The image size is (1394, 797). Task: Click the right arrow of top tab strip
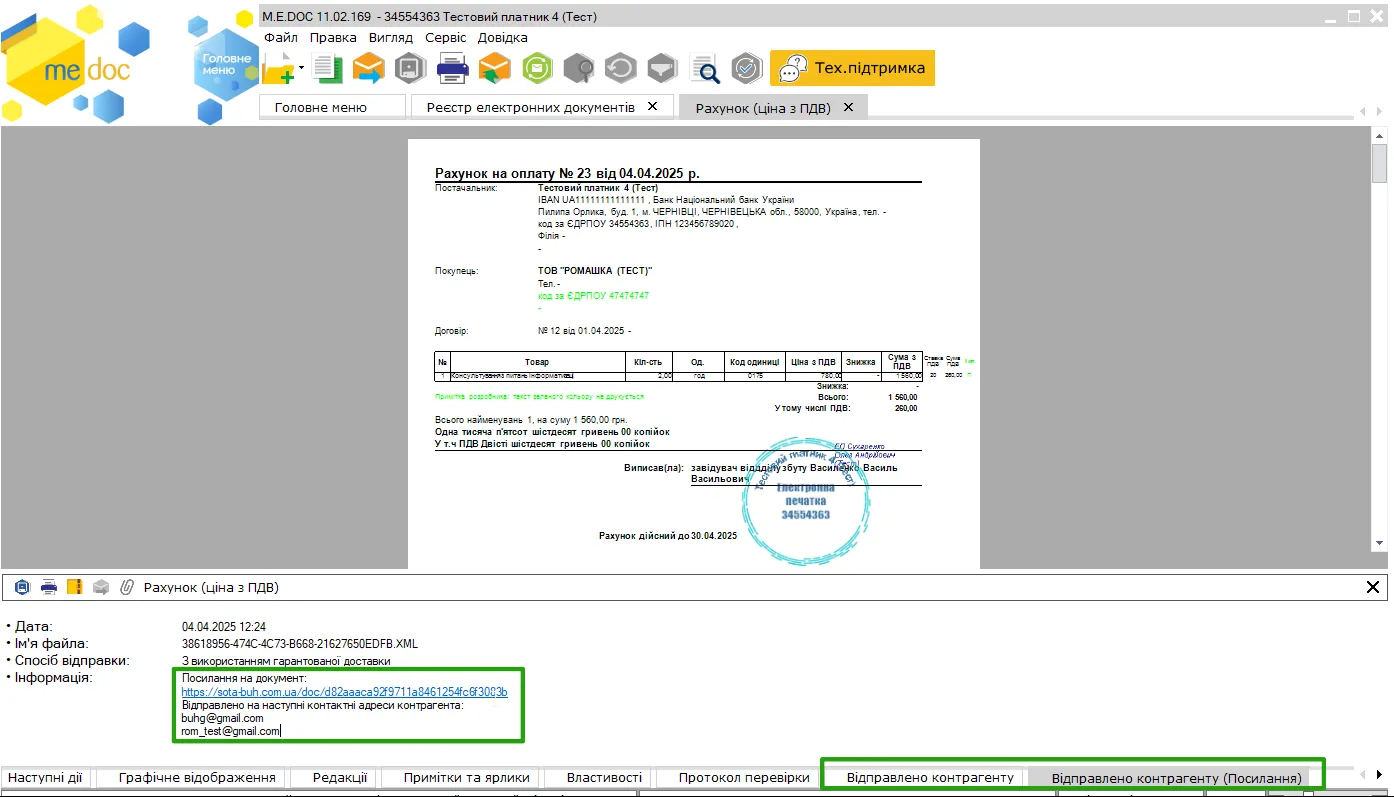coord(1380,111)
